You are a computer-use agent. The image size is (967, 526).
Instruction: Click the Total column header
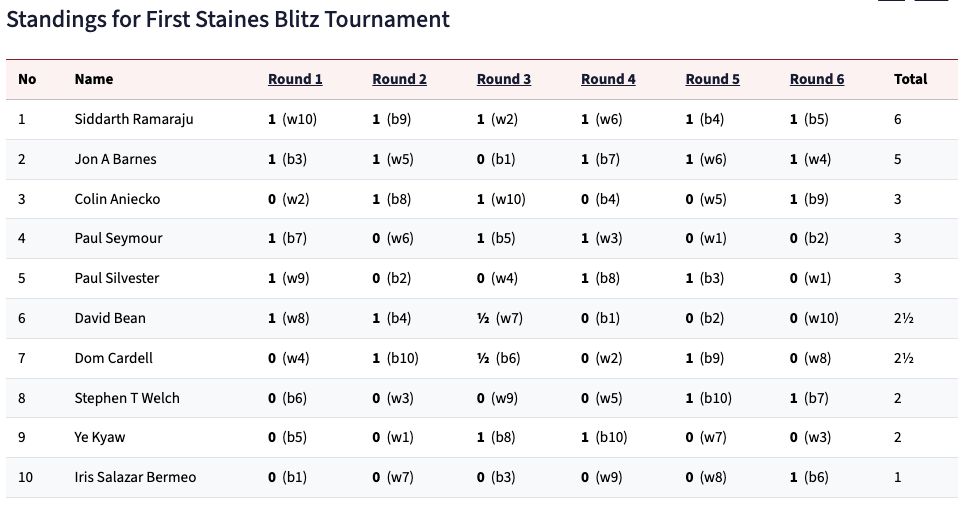(x=910, y=79)
